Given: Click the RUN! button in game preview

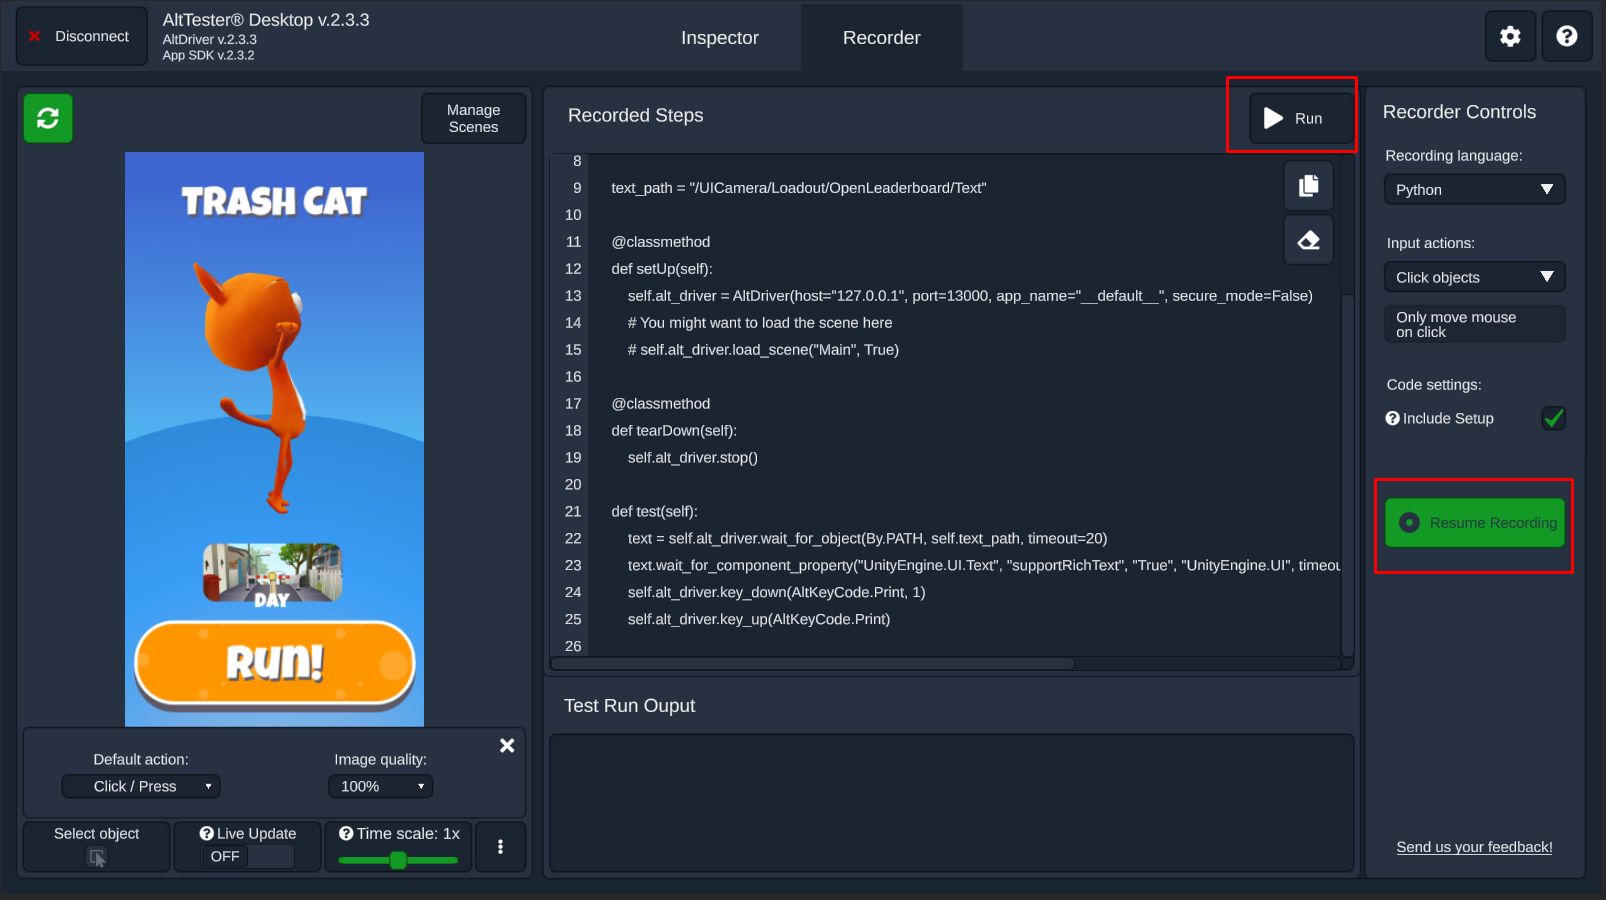Looking at the screenshot, I should [x=275, y=663].
